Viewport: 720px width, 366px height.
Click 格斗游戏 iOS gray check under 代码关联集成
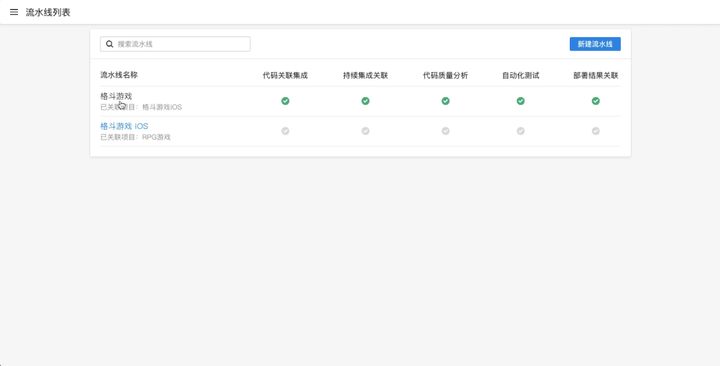285,131
